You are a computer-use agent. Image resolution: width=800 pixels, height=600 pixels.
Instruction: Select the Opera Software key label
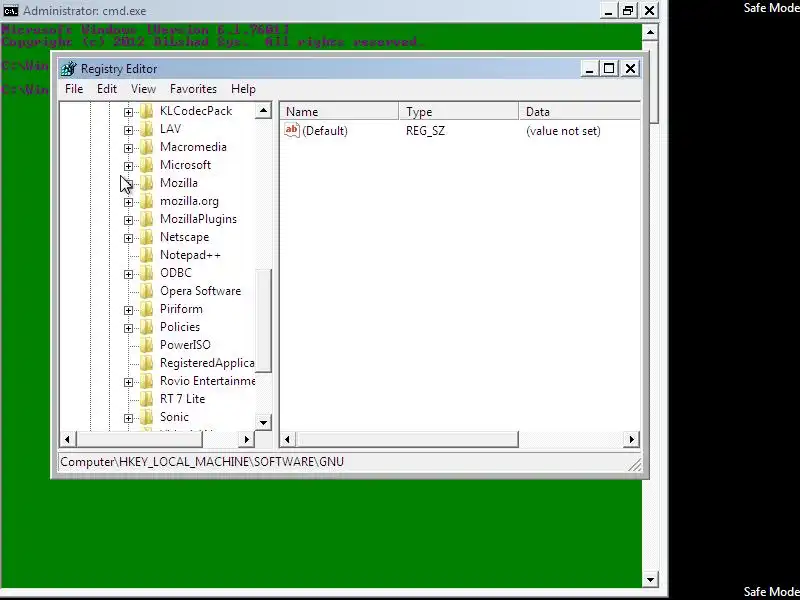200,291
